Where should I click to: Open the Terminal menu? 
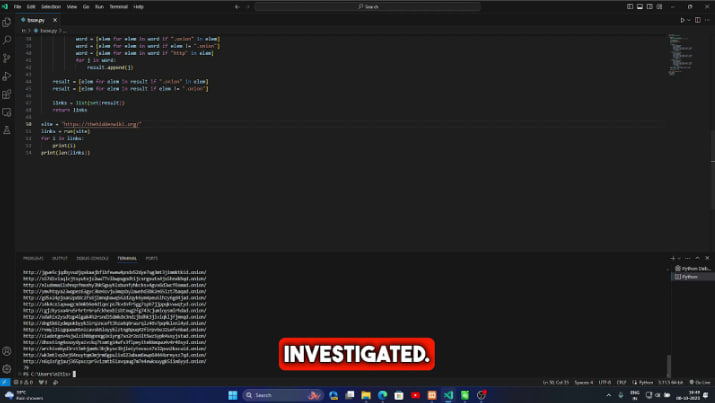click(x=119, y=6)
